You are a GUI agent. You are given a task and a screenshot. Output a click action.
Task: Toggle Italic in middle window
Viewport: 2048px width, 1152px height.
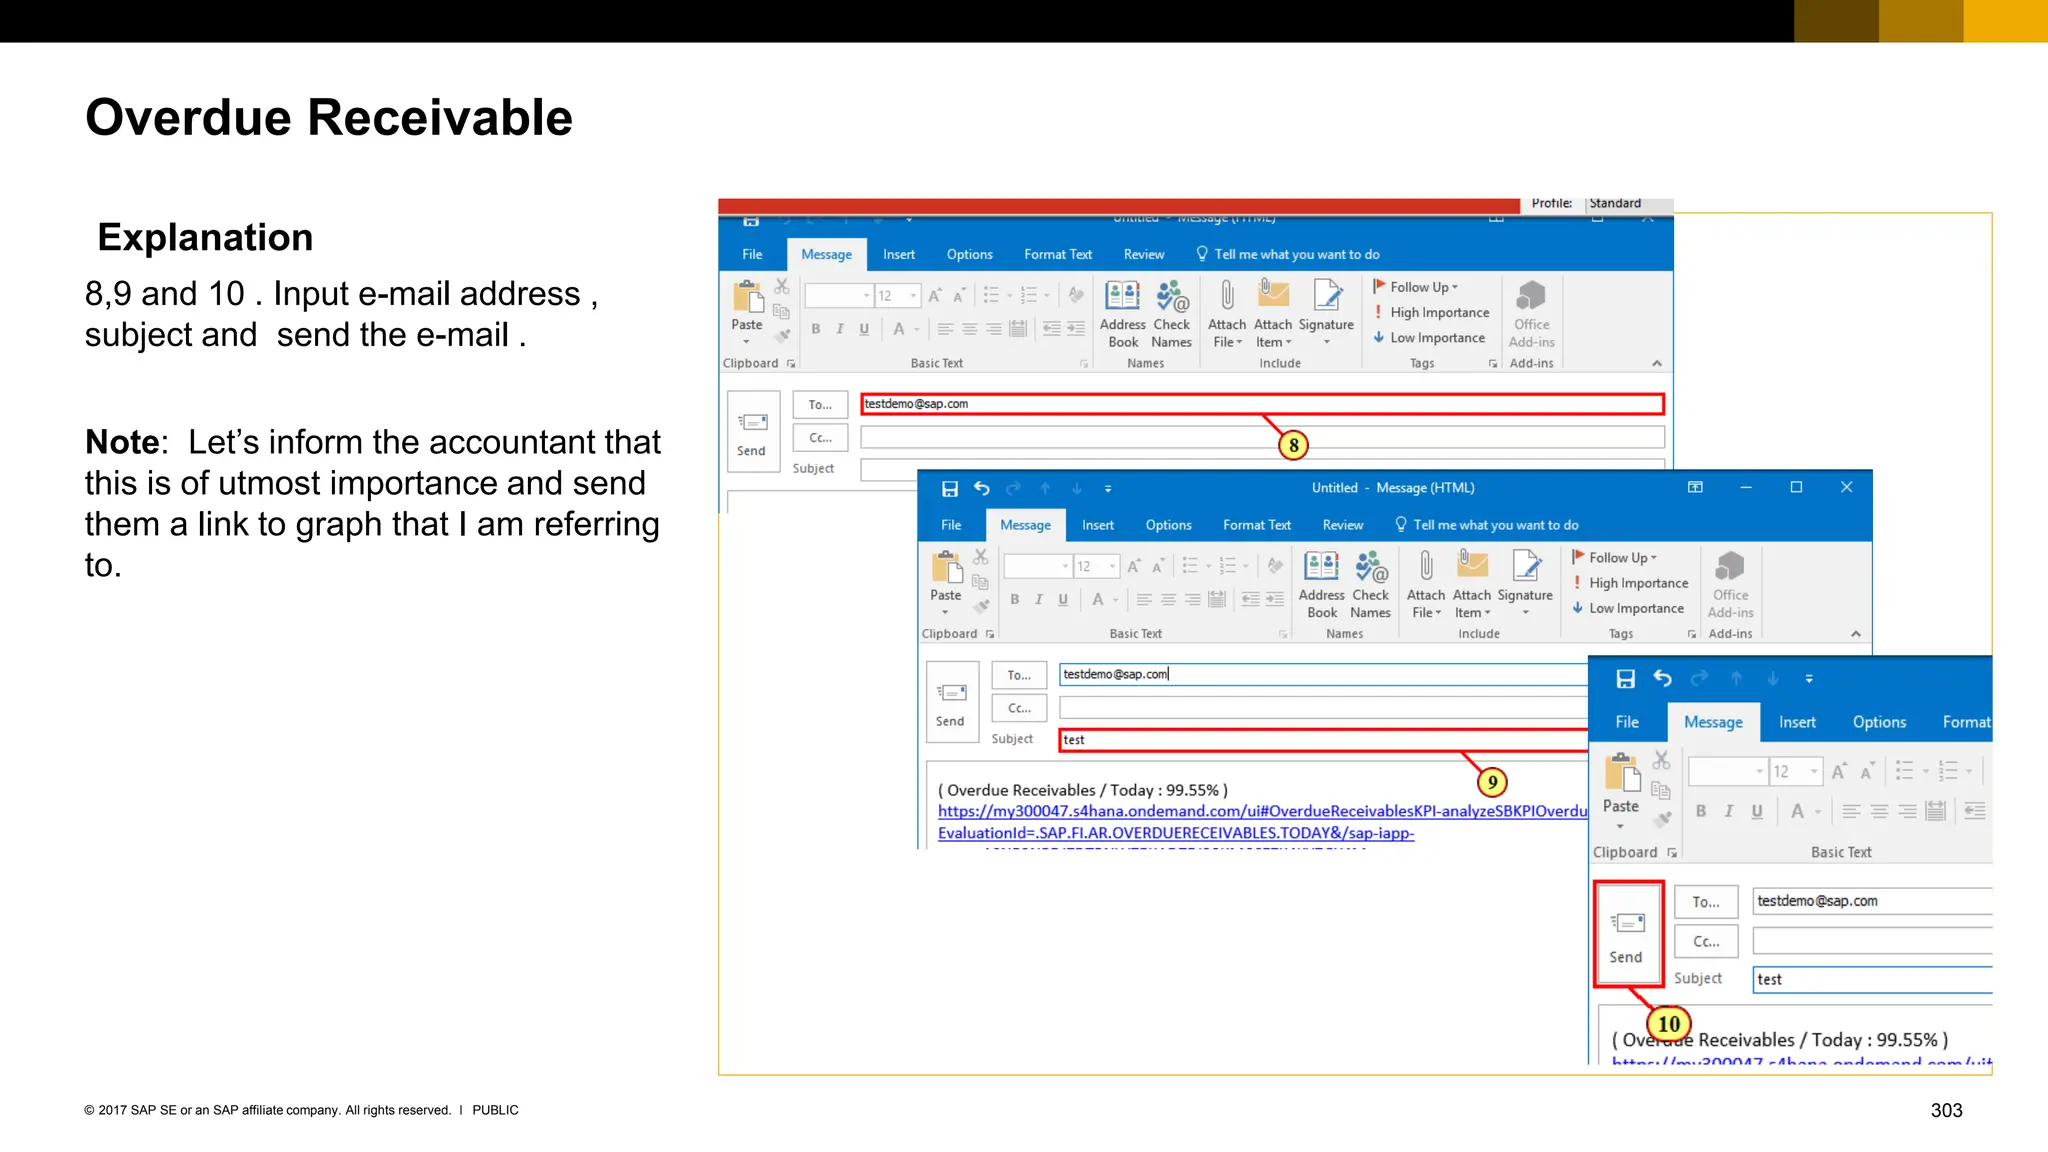point(1038,599)
